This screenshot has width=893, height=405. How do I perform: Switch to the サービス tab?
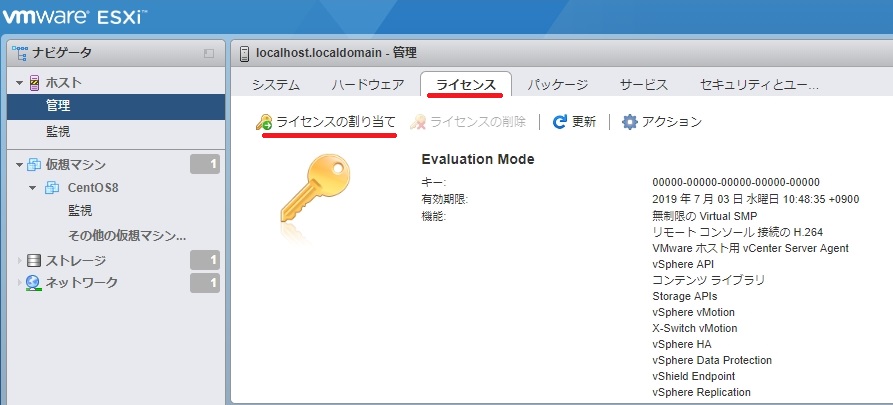tap(644, 85)
